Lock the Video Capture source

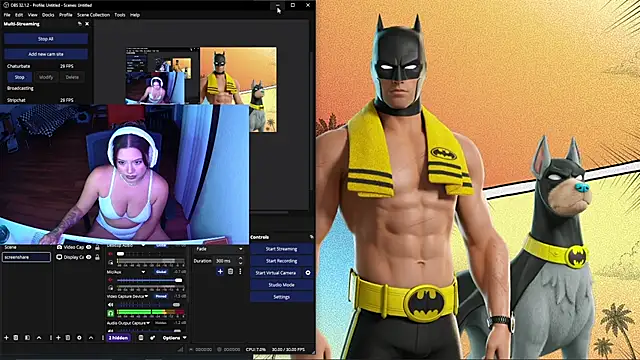(97, 247)
